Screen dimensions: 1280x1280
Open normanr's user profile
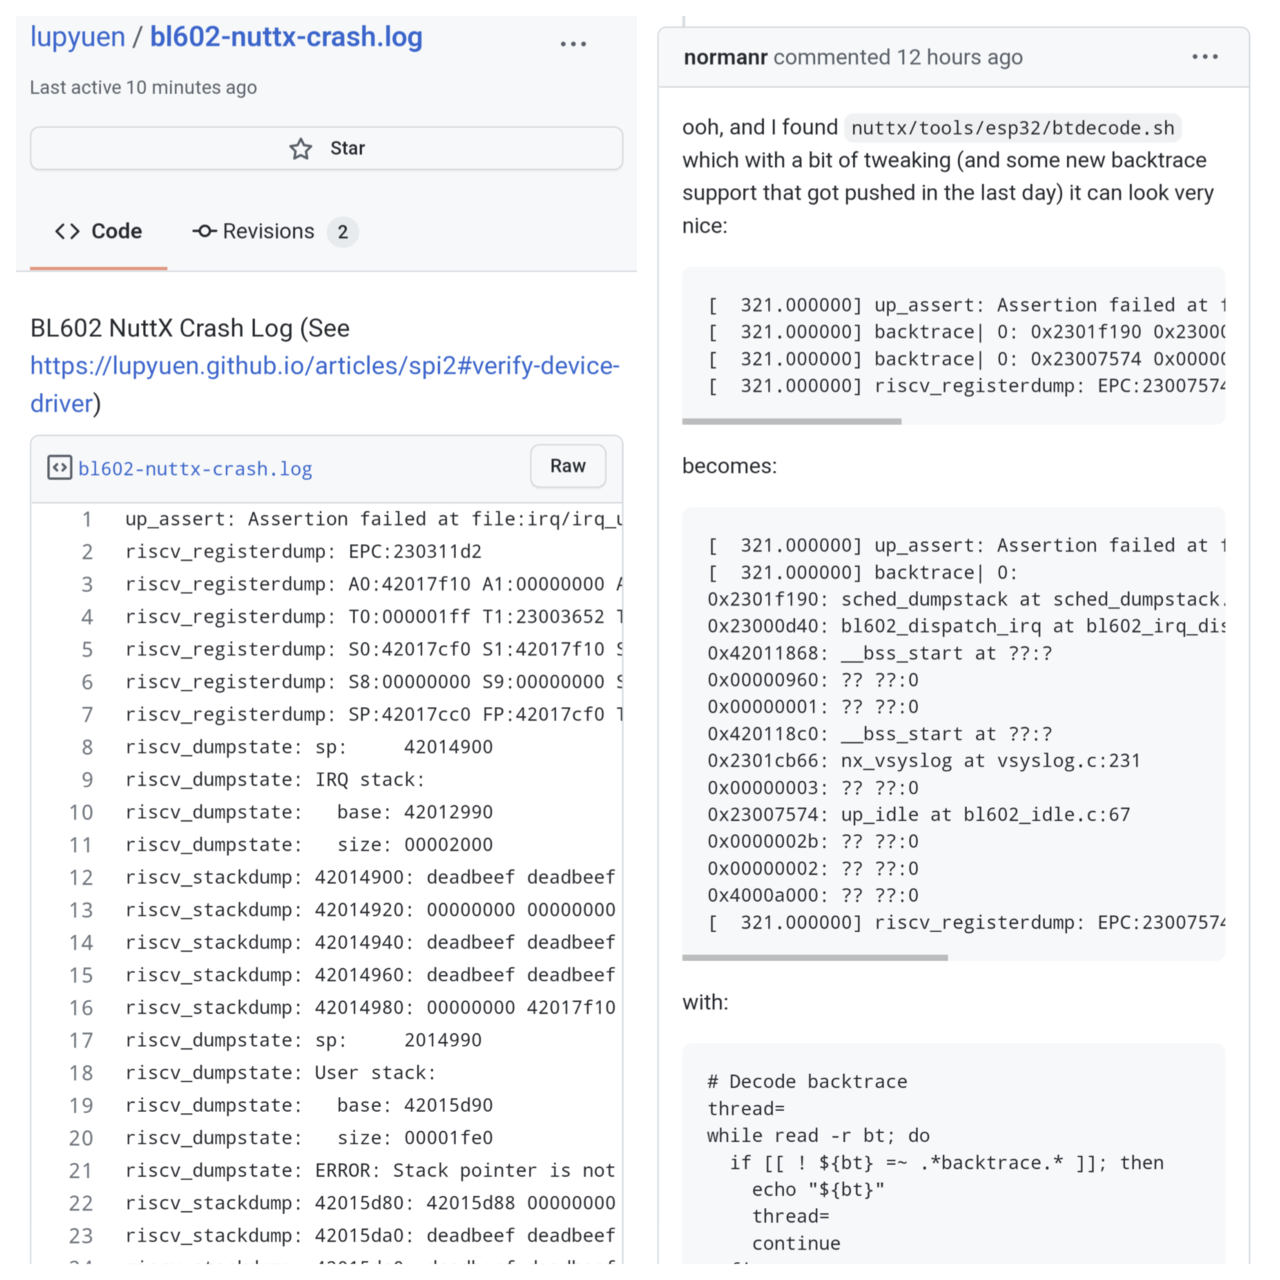tap(725, 57)
